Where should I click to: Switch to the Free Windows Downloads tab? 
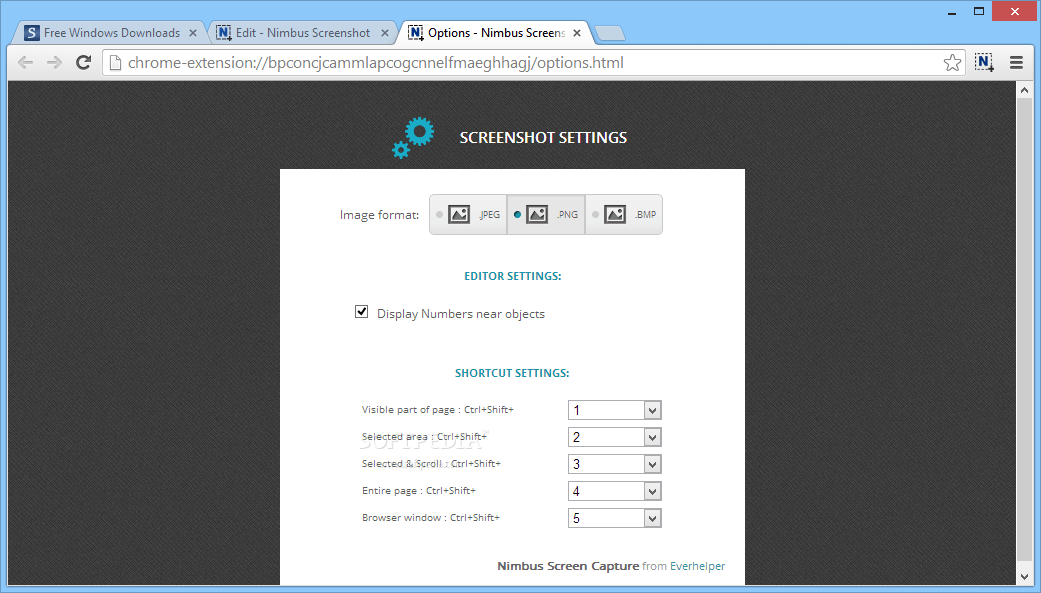tap(110, 33)
